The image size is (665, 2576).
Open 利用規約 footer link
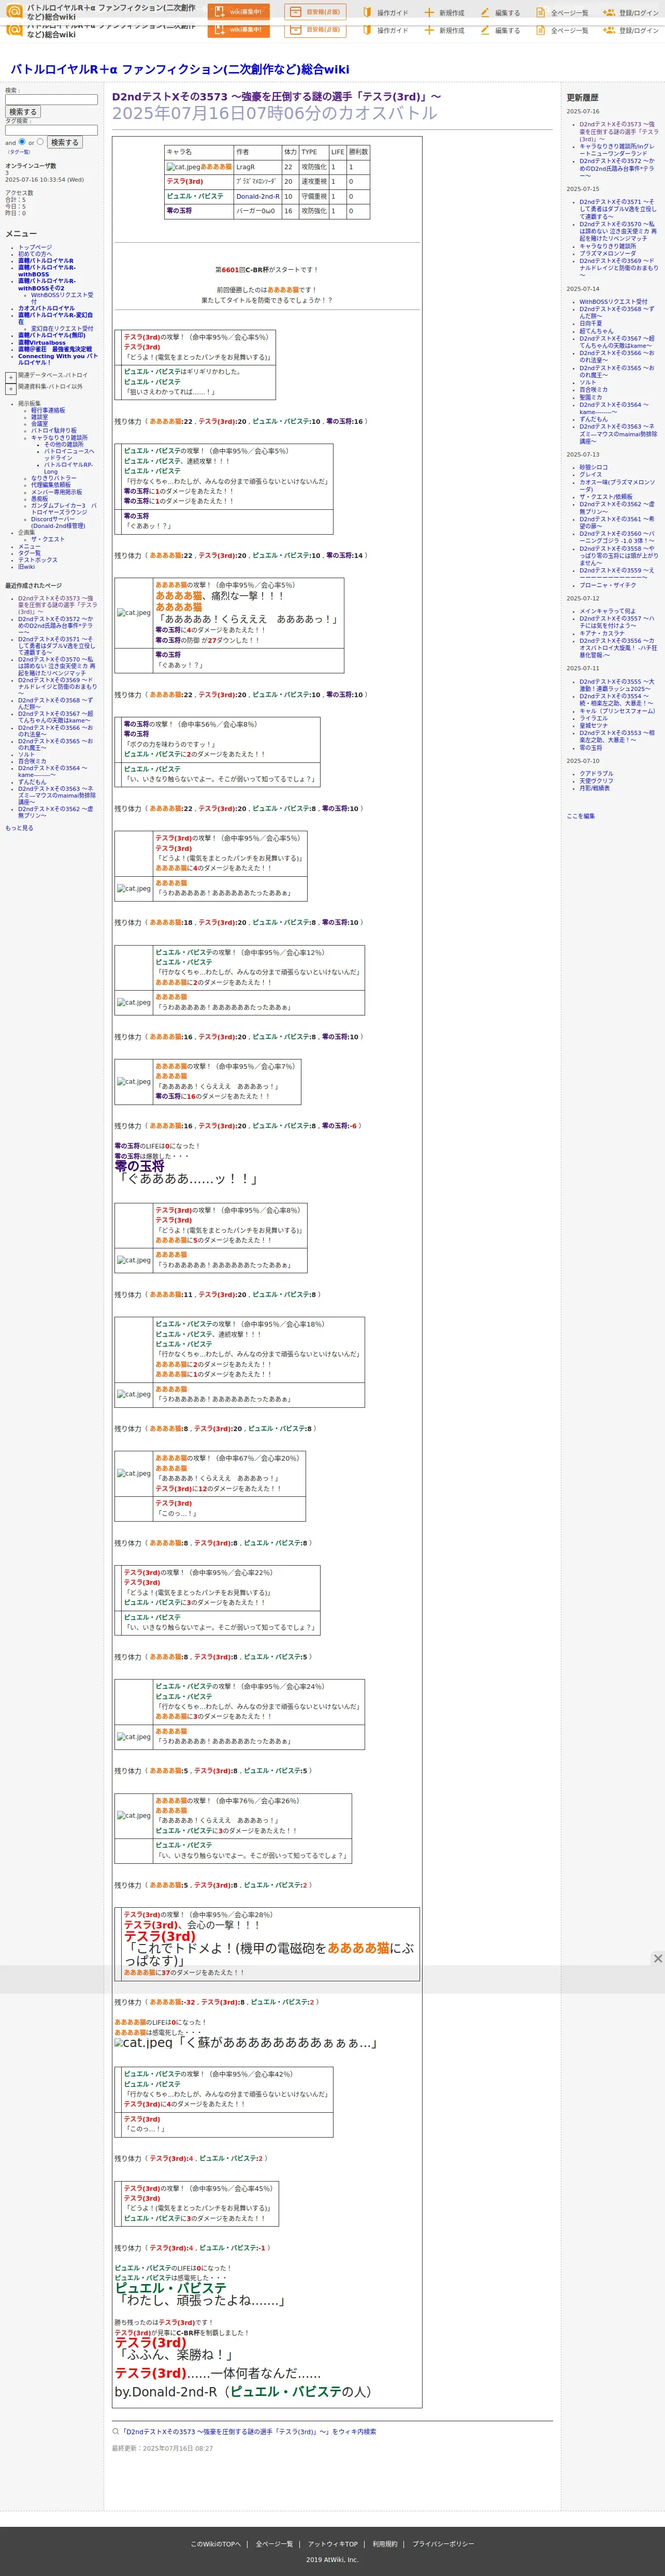pyautogui.click(x=385, y=2543)
